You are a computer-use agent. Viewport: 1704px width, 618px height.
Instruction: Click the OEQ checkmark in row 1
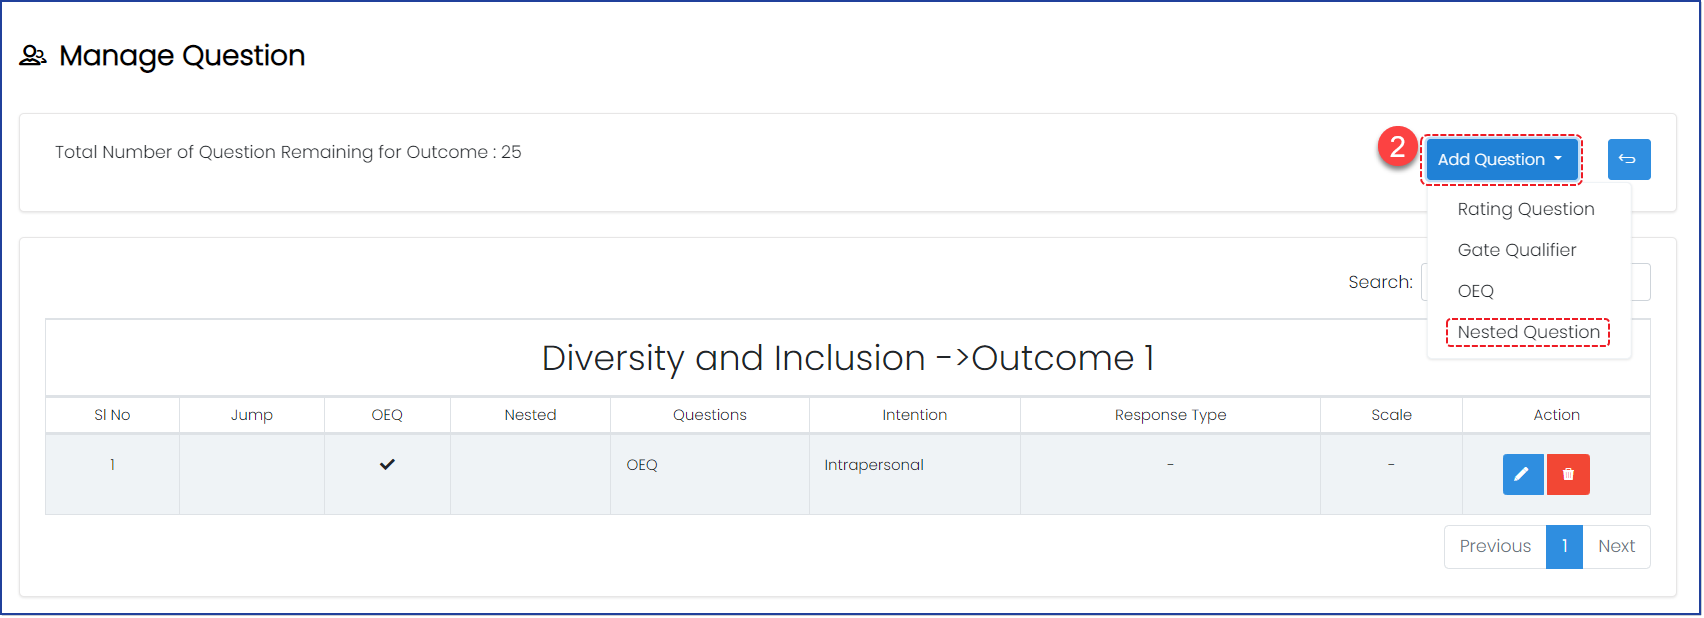coord(387,464)
